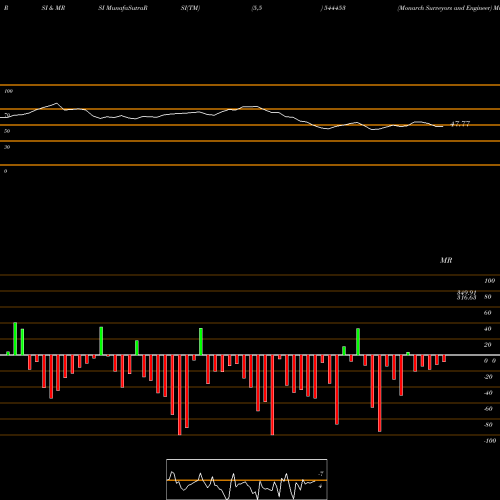
Task: Click the '80' tick label on MR axis
Action: pyautogui.click(x=488, y=297)
